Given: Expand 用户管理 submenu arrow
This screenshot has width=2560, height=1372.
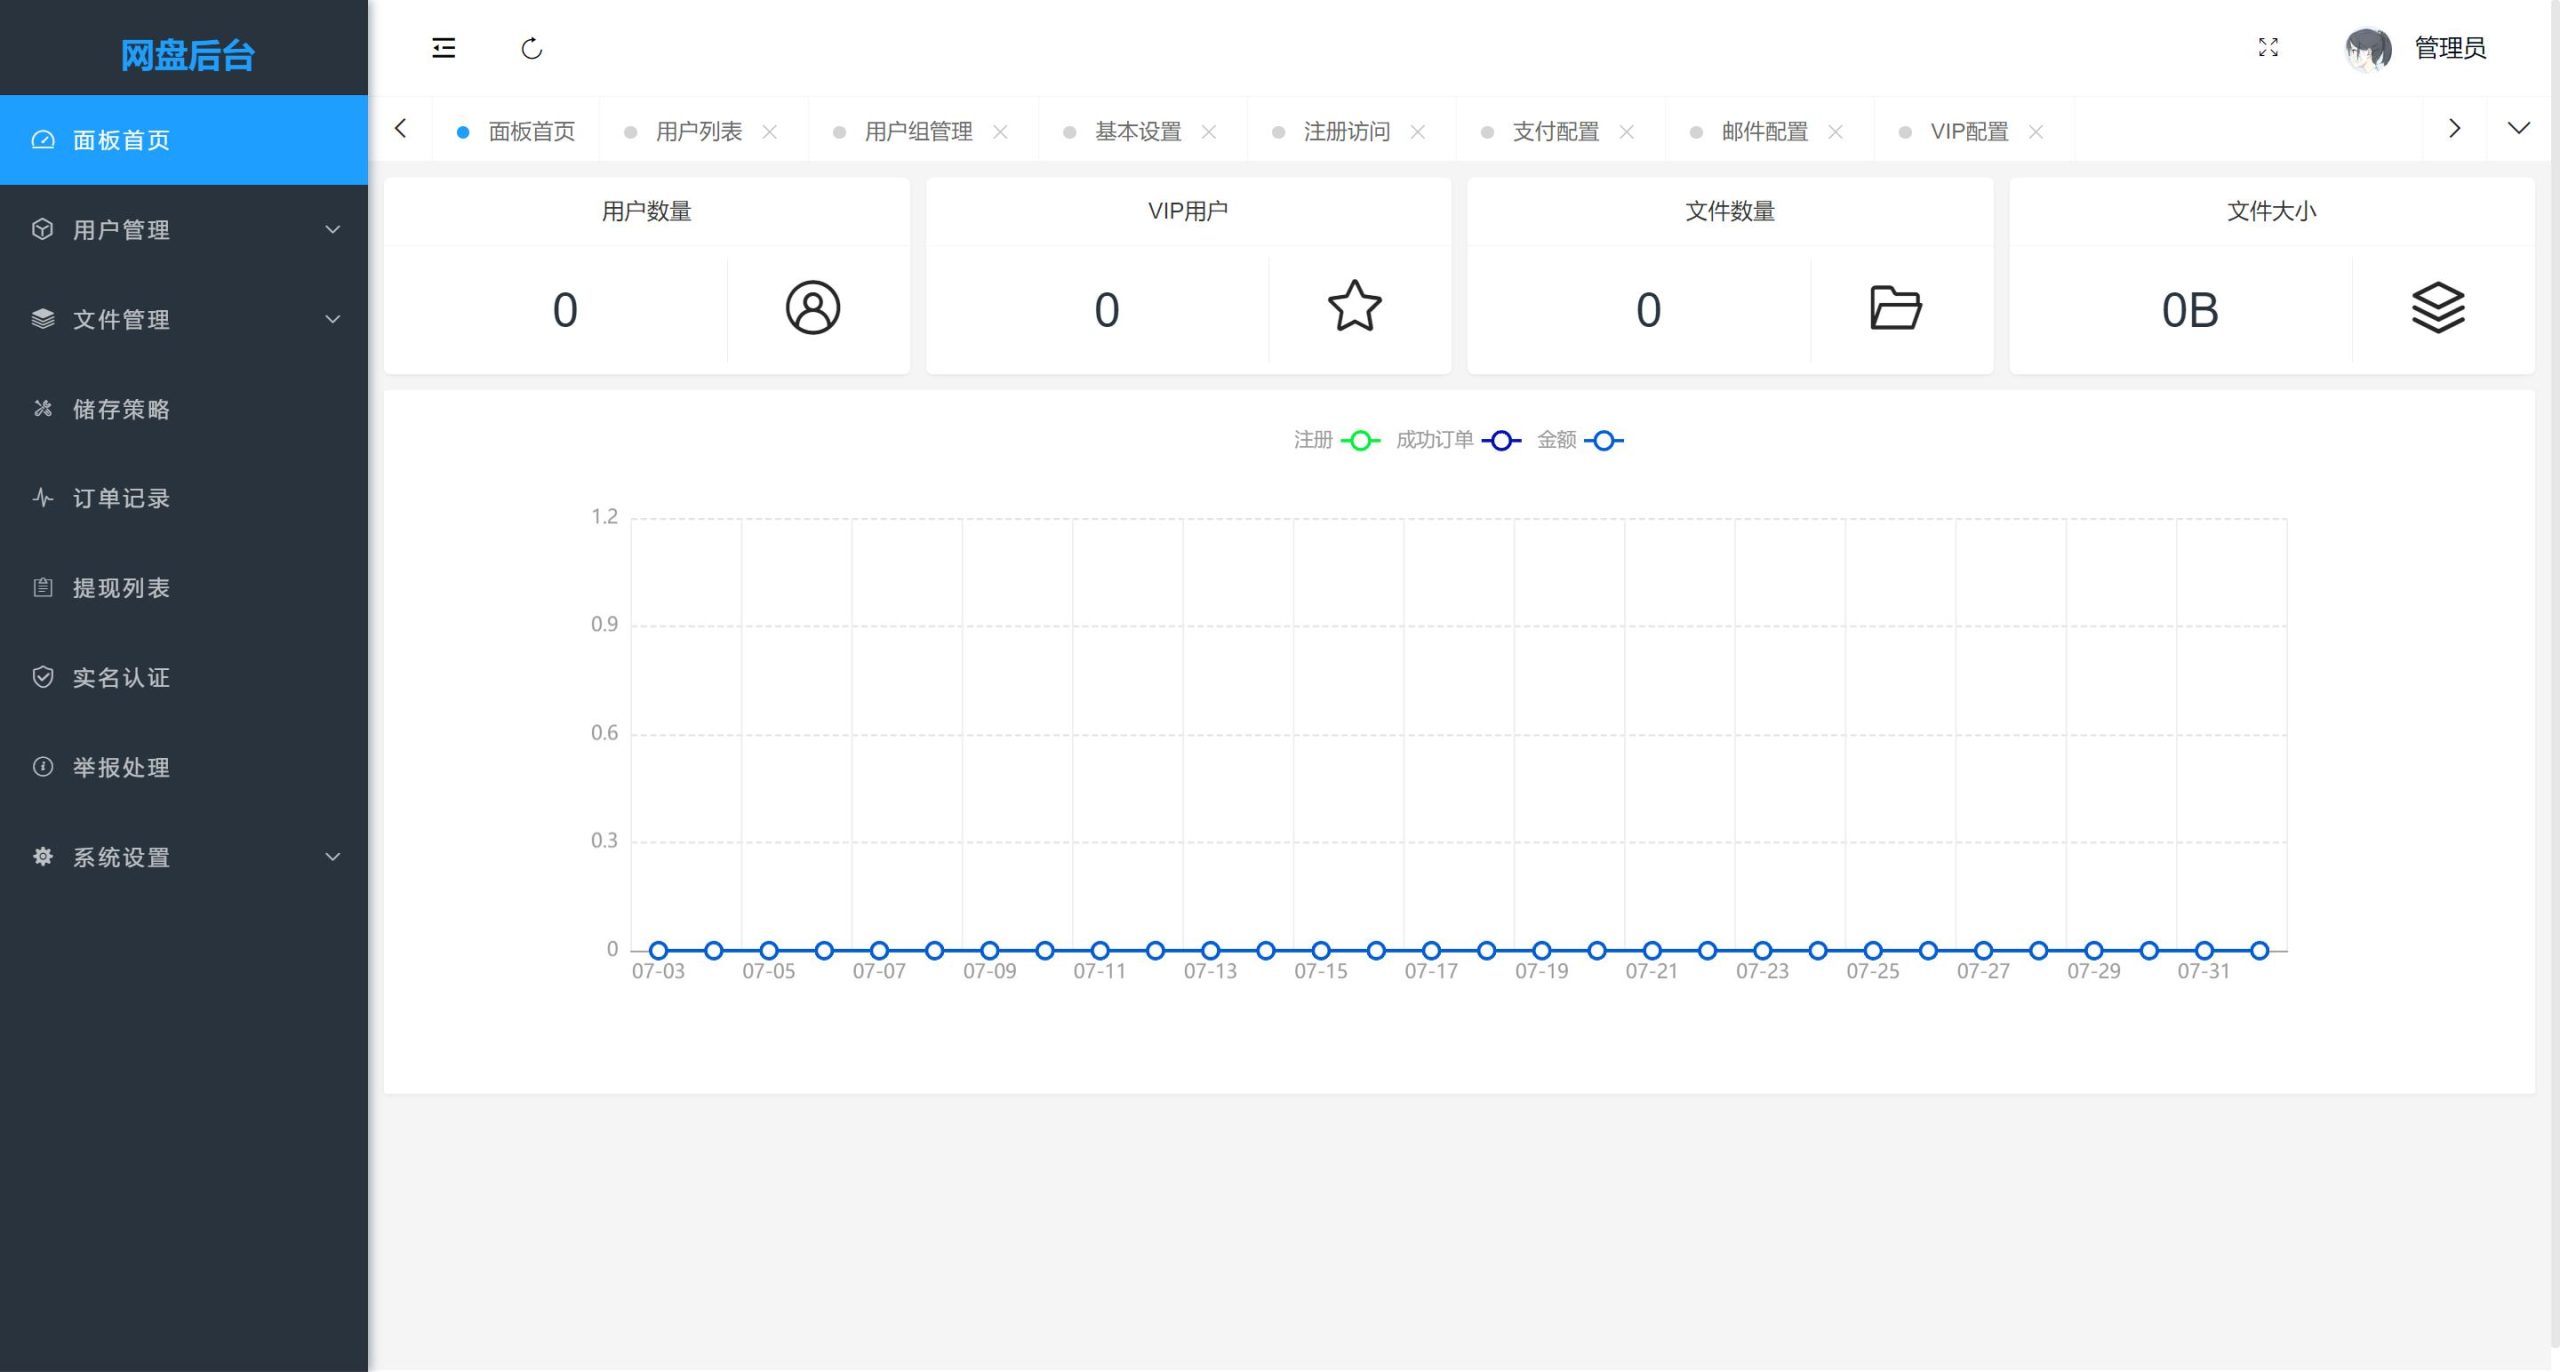Looking at the screenshot, I should (x=333, y=229).
